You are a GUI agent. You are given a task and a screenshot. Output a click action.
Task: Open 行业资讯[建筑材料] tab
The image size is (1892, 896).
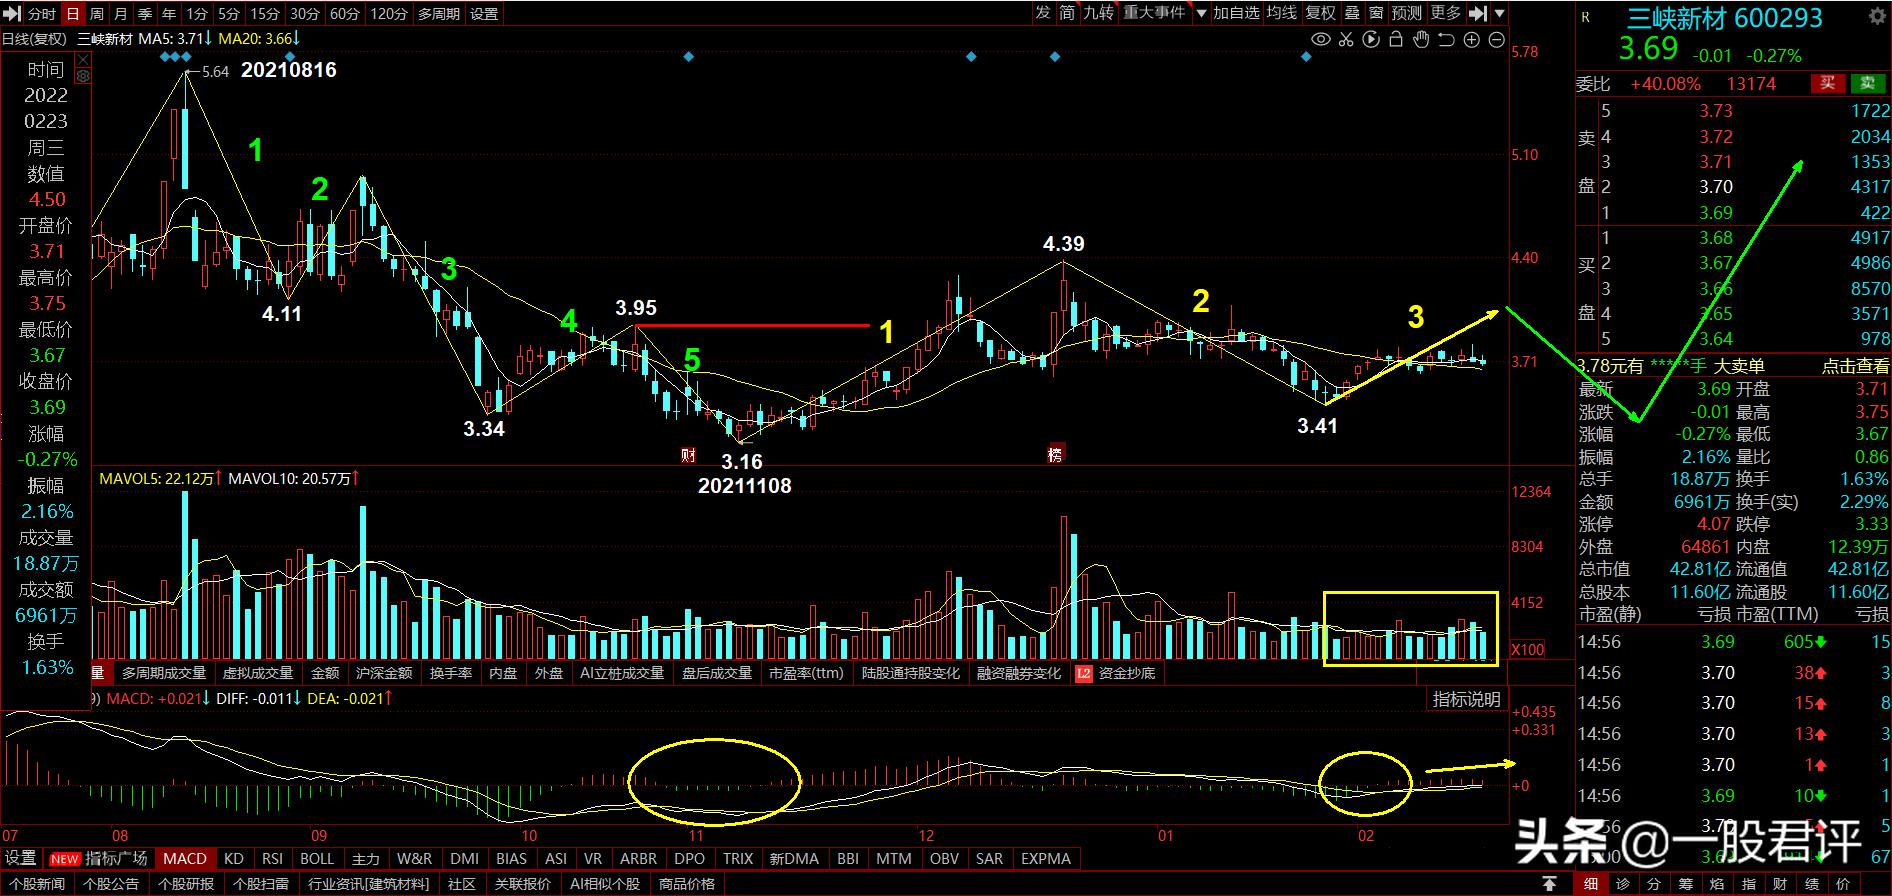pos(368,884)
